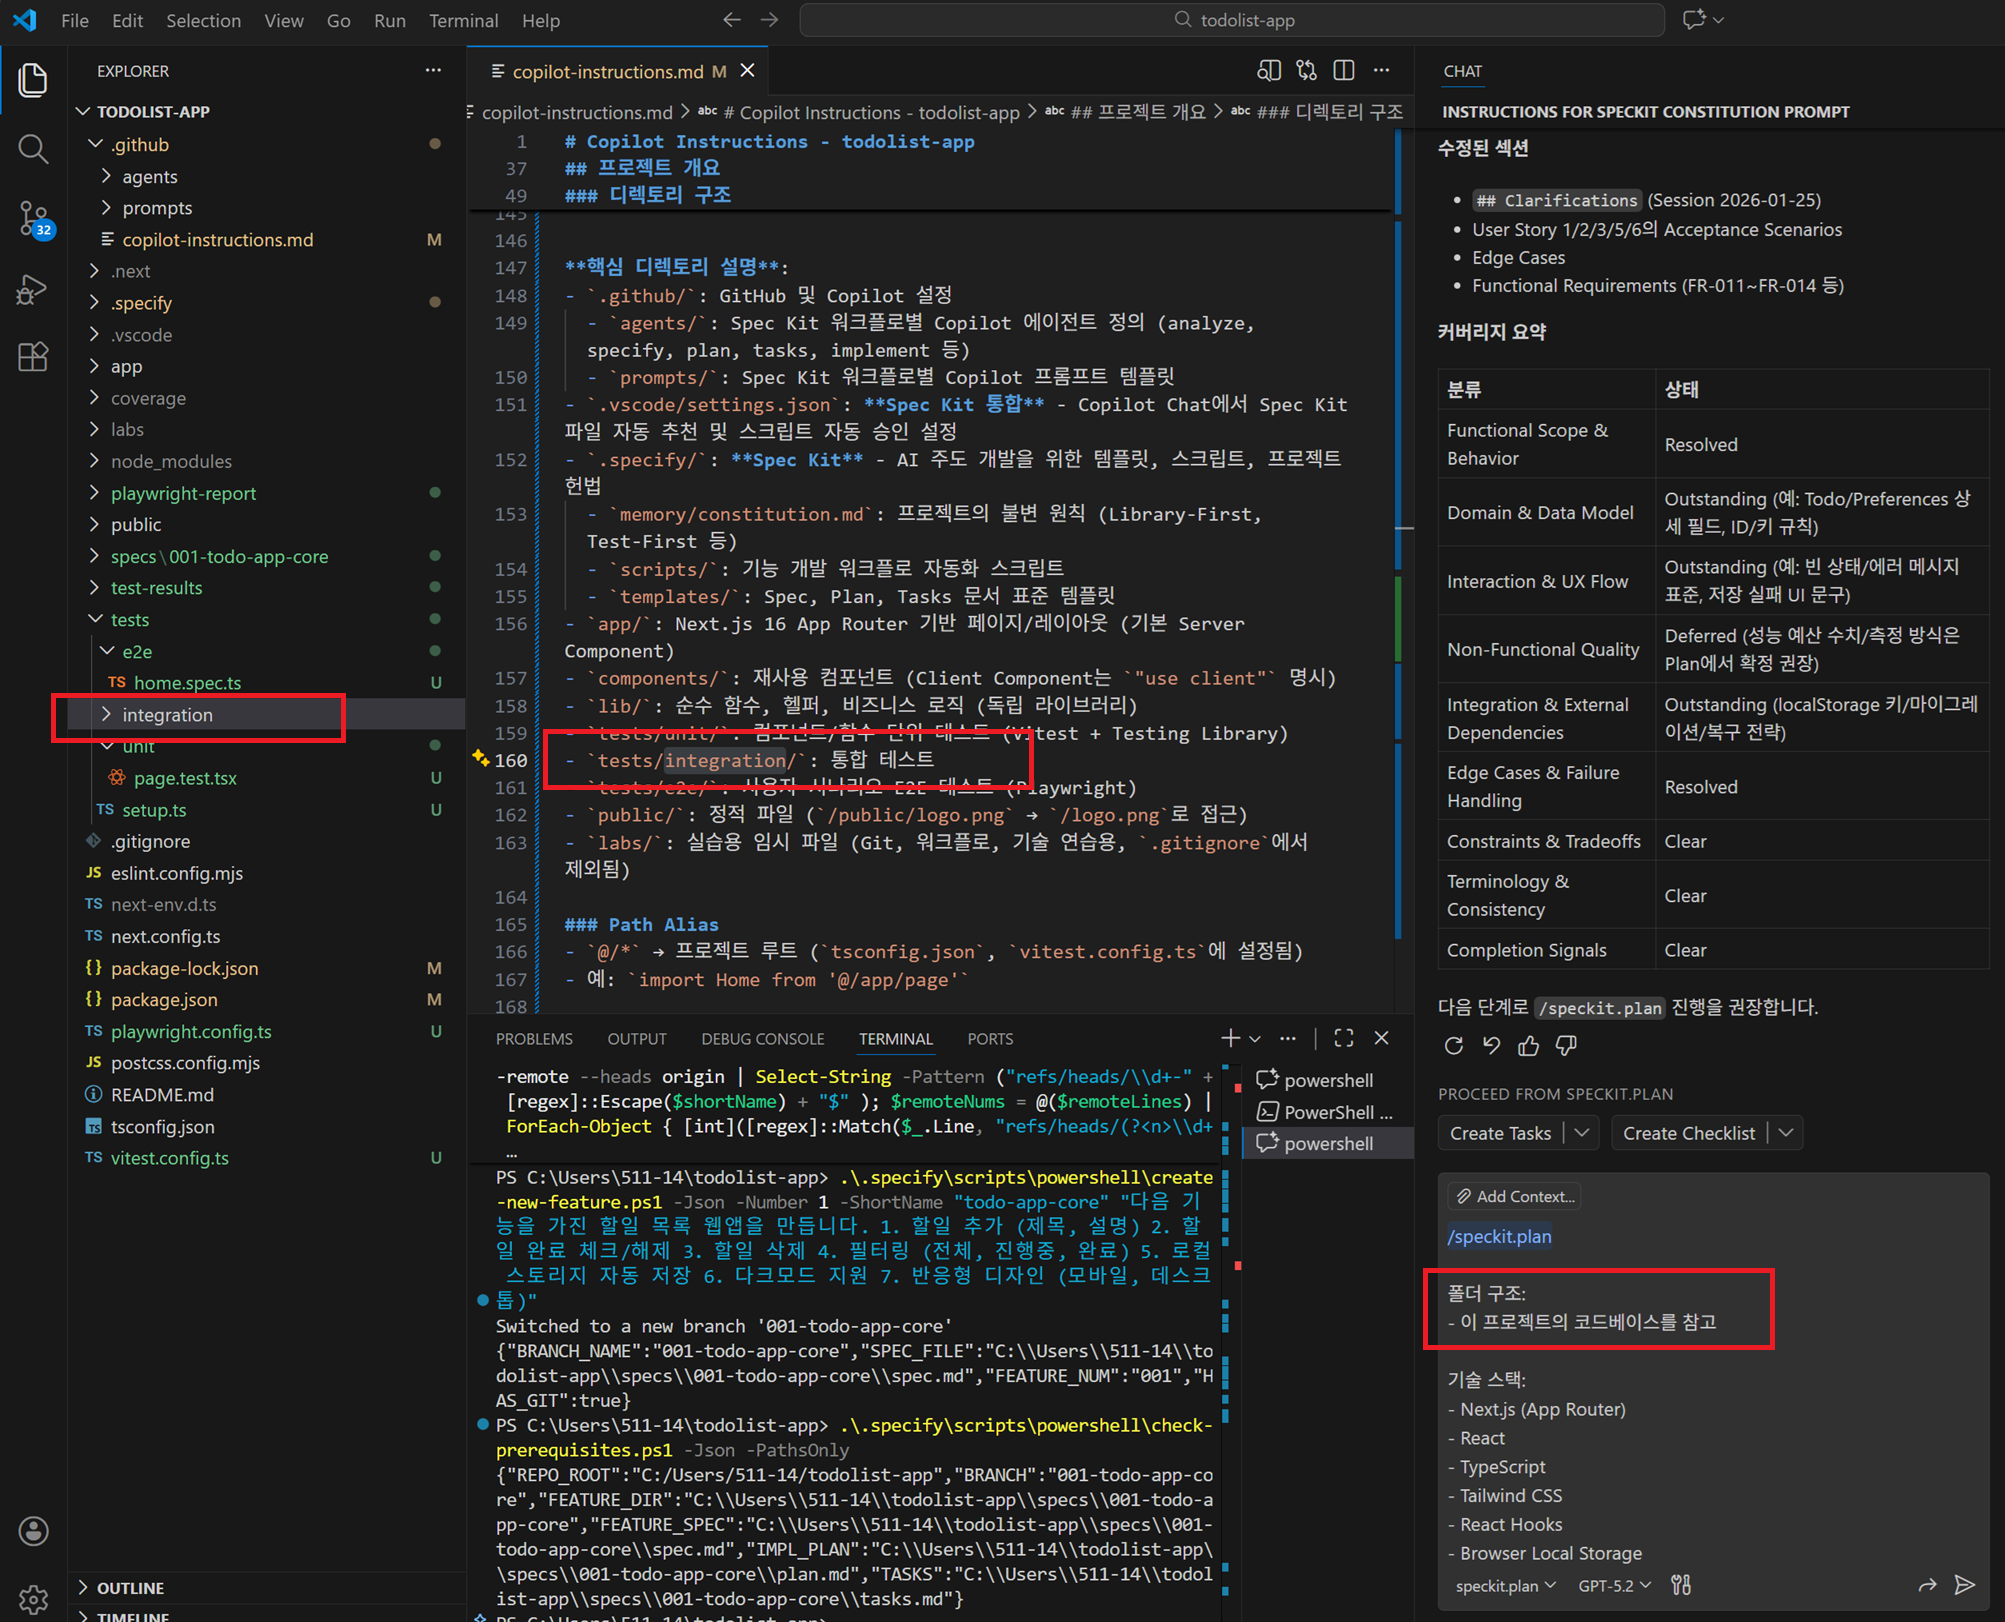Open the Run and Debug view
Image resolution: width=2005 pixels, height=1622 pixels.
point(33,289)
